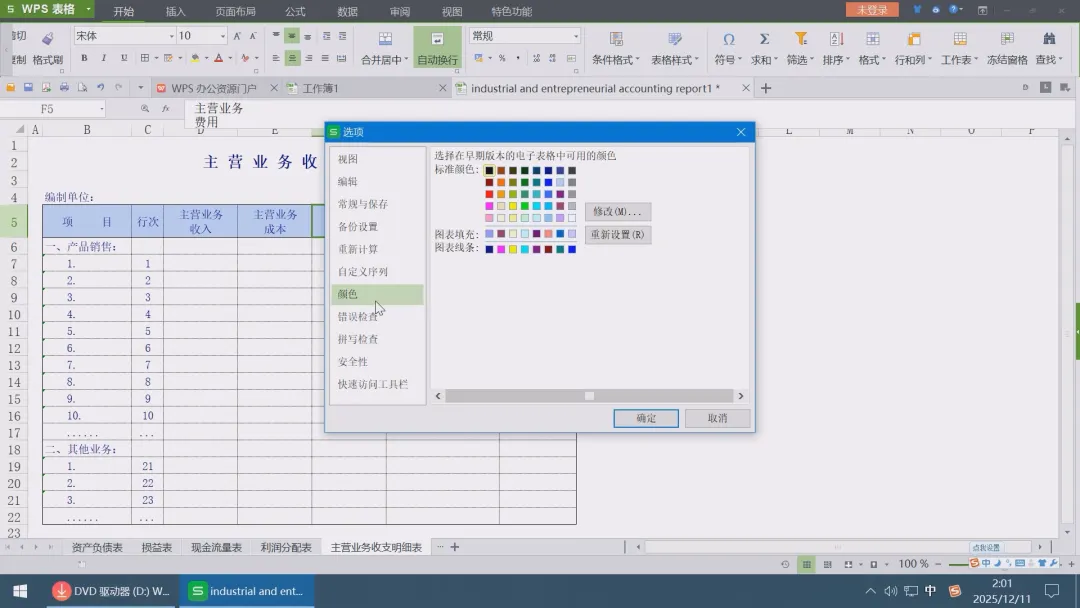Click the percent style icon
The width and height of the screenshot is (1080, 608).
click(502, 59)
